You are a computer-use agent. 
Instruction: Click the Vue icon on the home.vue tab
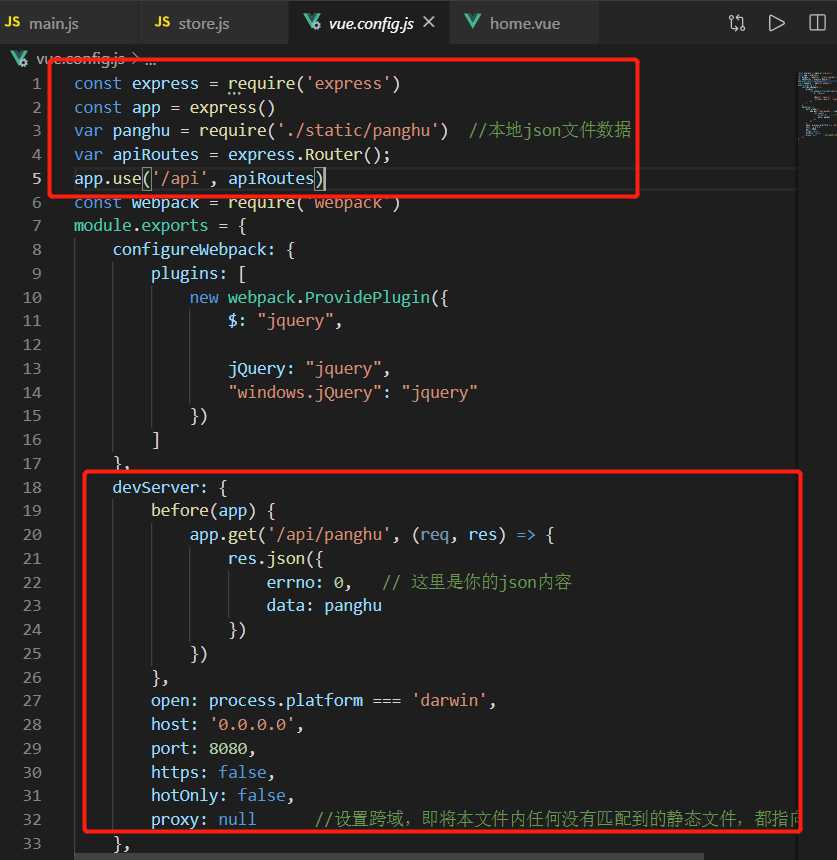[x=472, y=22]
